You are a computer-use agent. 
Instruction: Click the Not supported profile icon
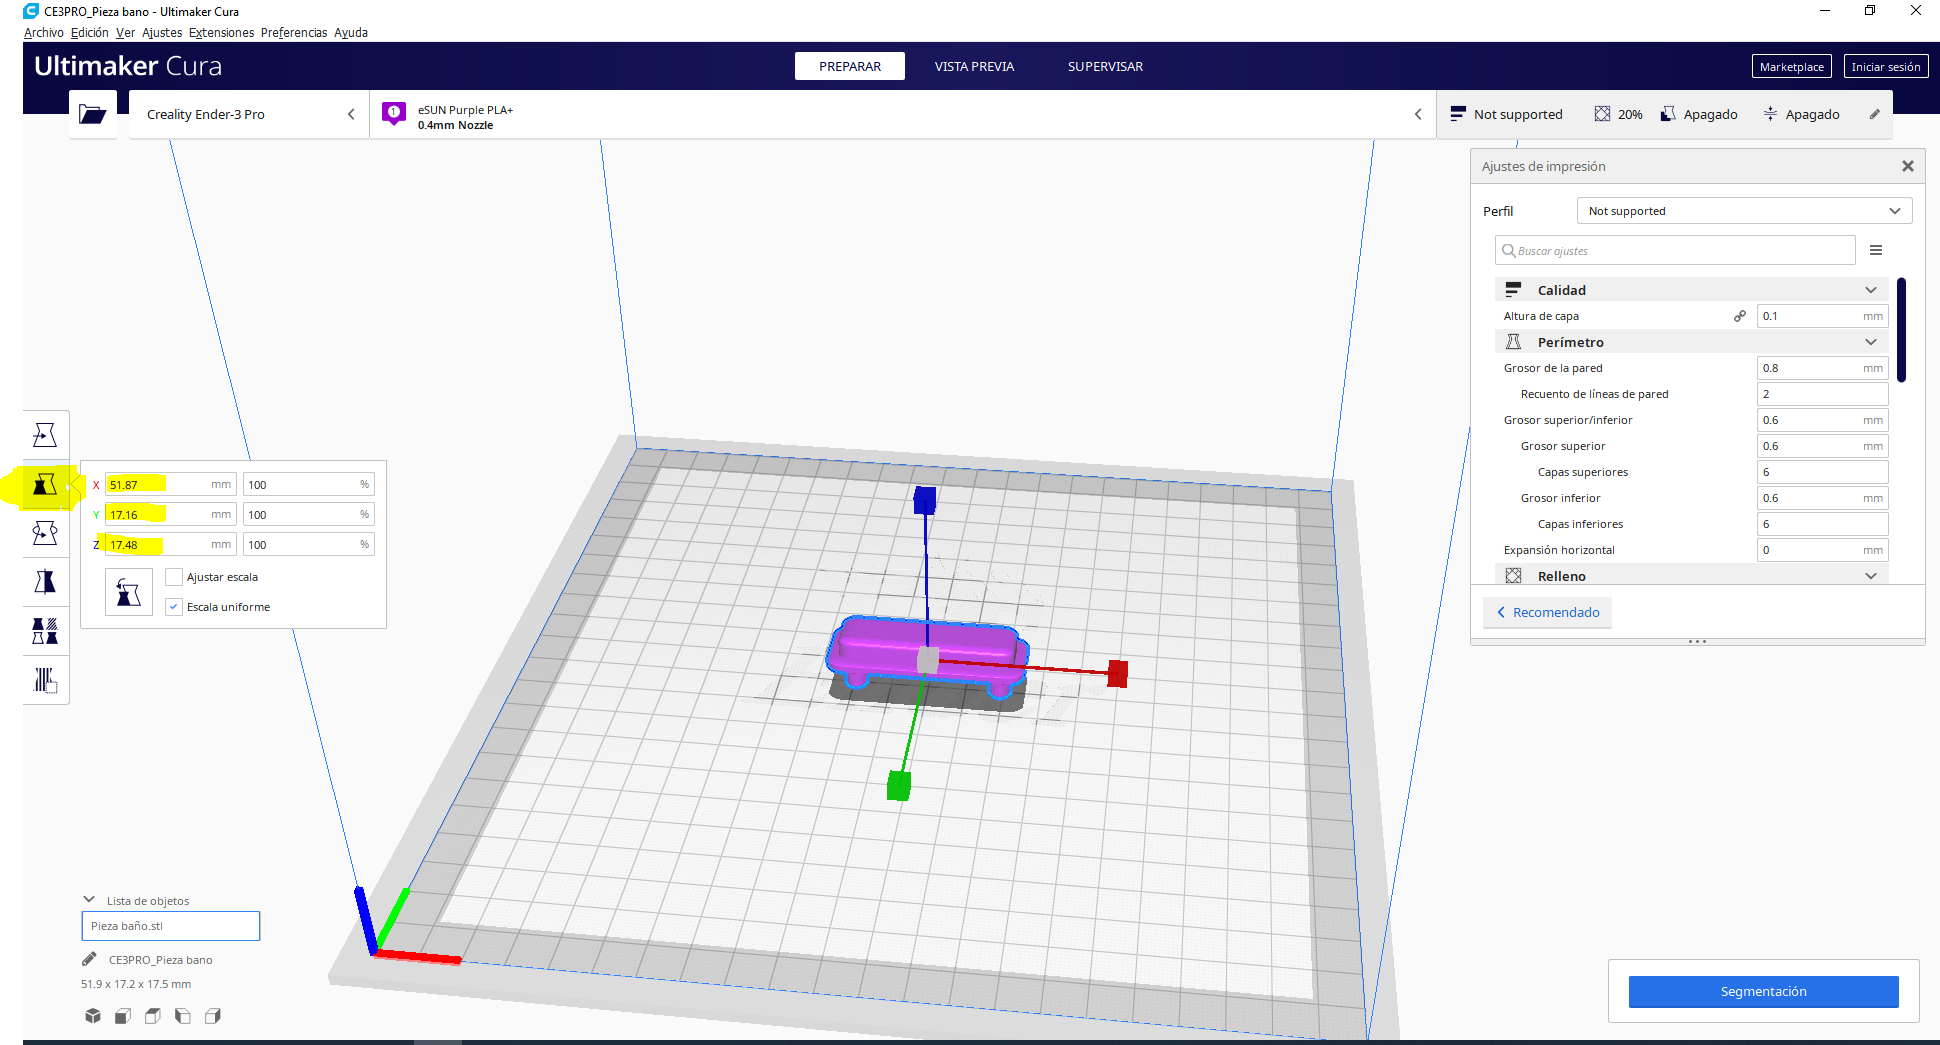pyautogui.click(x=1458, y=114)
